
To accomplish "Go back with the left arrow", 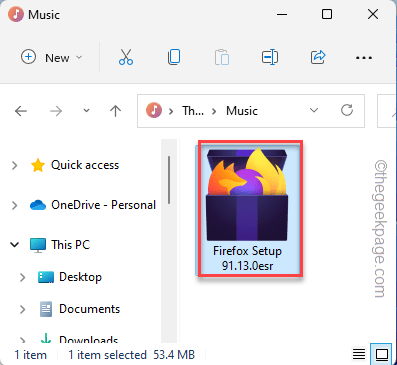I will click(x=21, y=111).
